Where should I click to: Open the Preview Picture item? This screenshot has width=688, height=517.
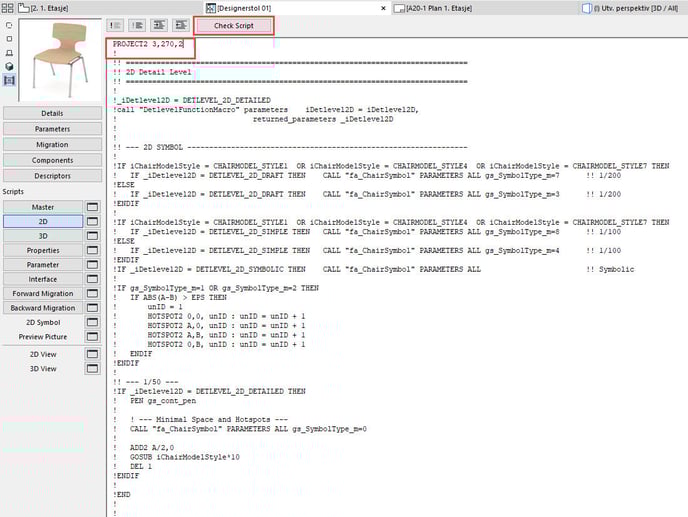coord(43,337)
